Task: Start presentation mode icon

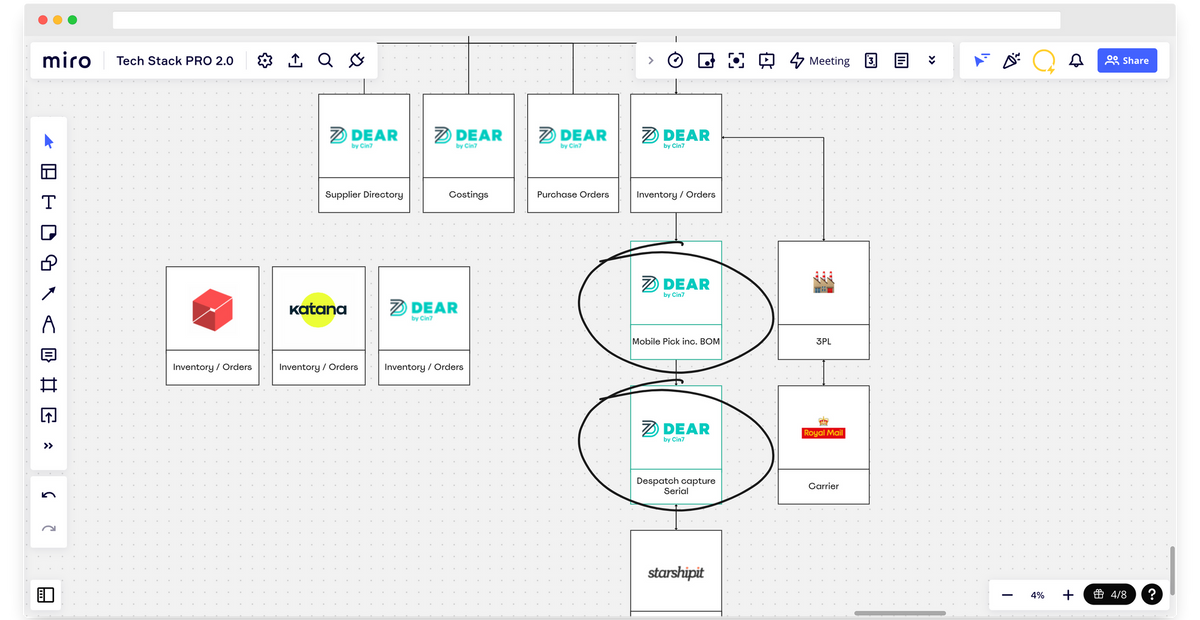Action: coord(767,60)
